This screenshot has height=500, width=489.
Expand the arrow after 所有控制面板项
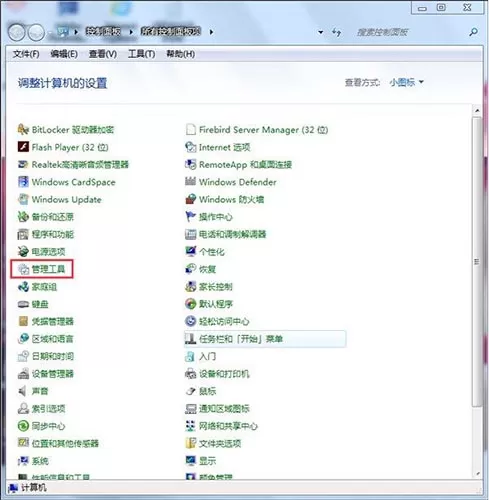(211, 32)
